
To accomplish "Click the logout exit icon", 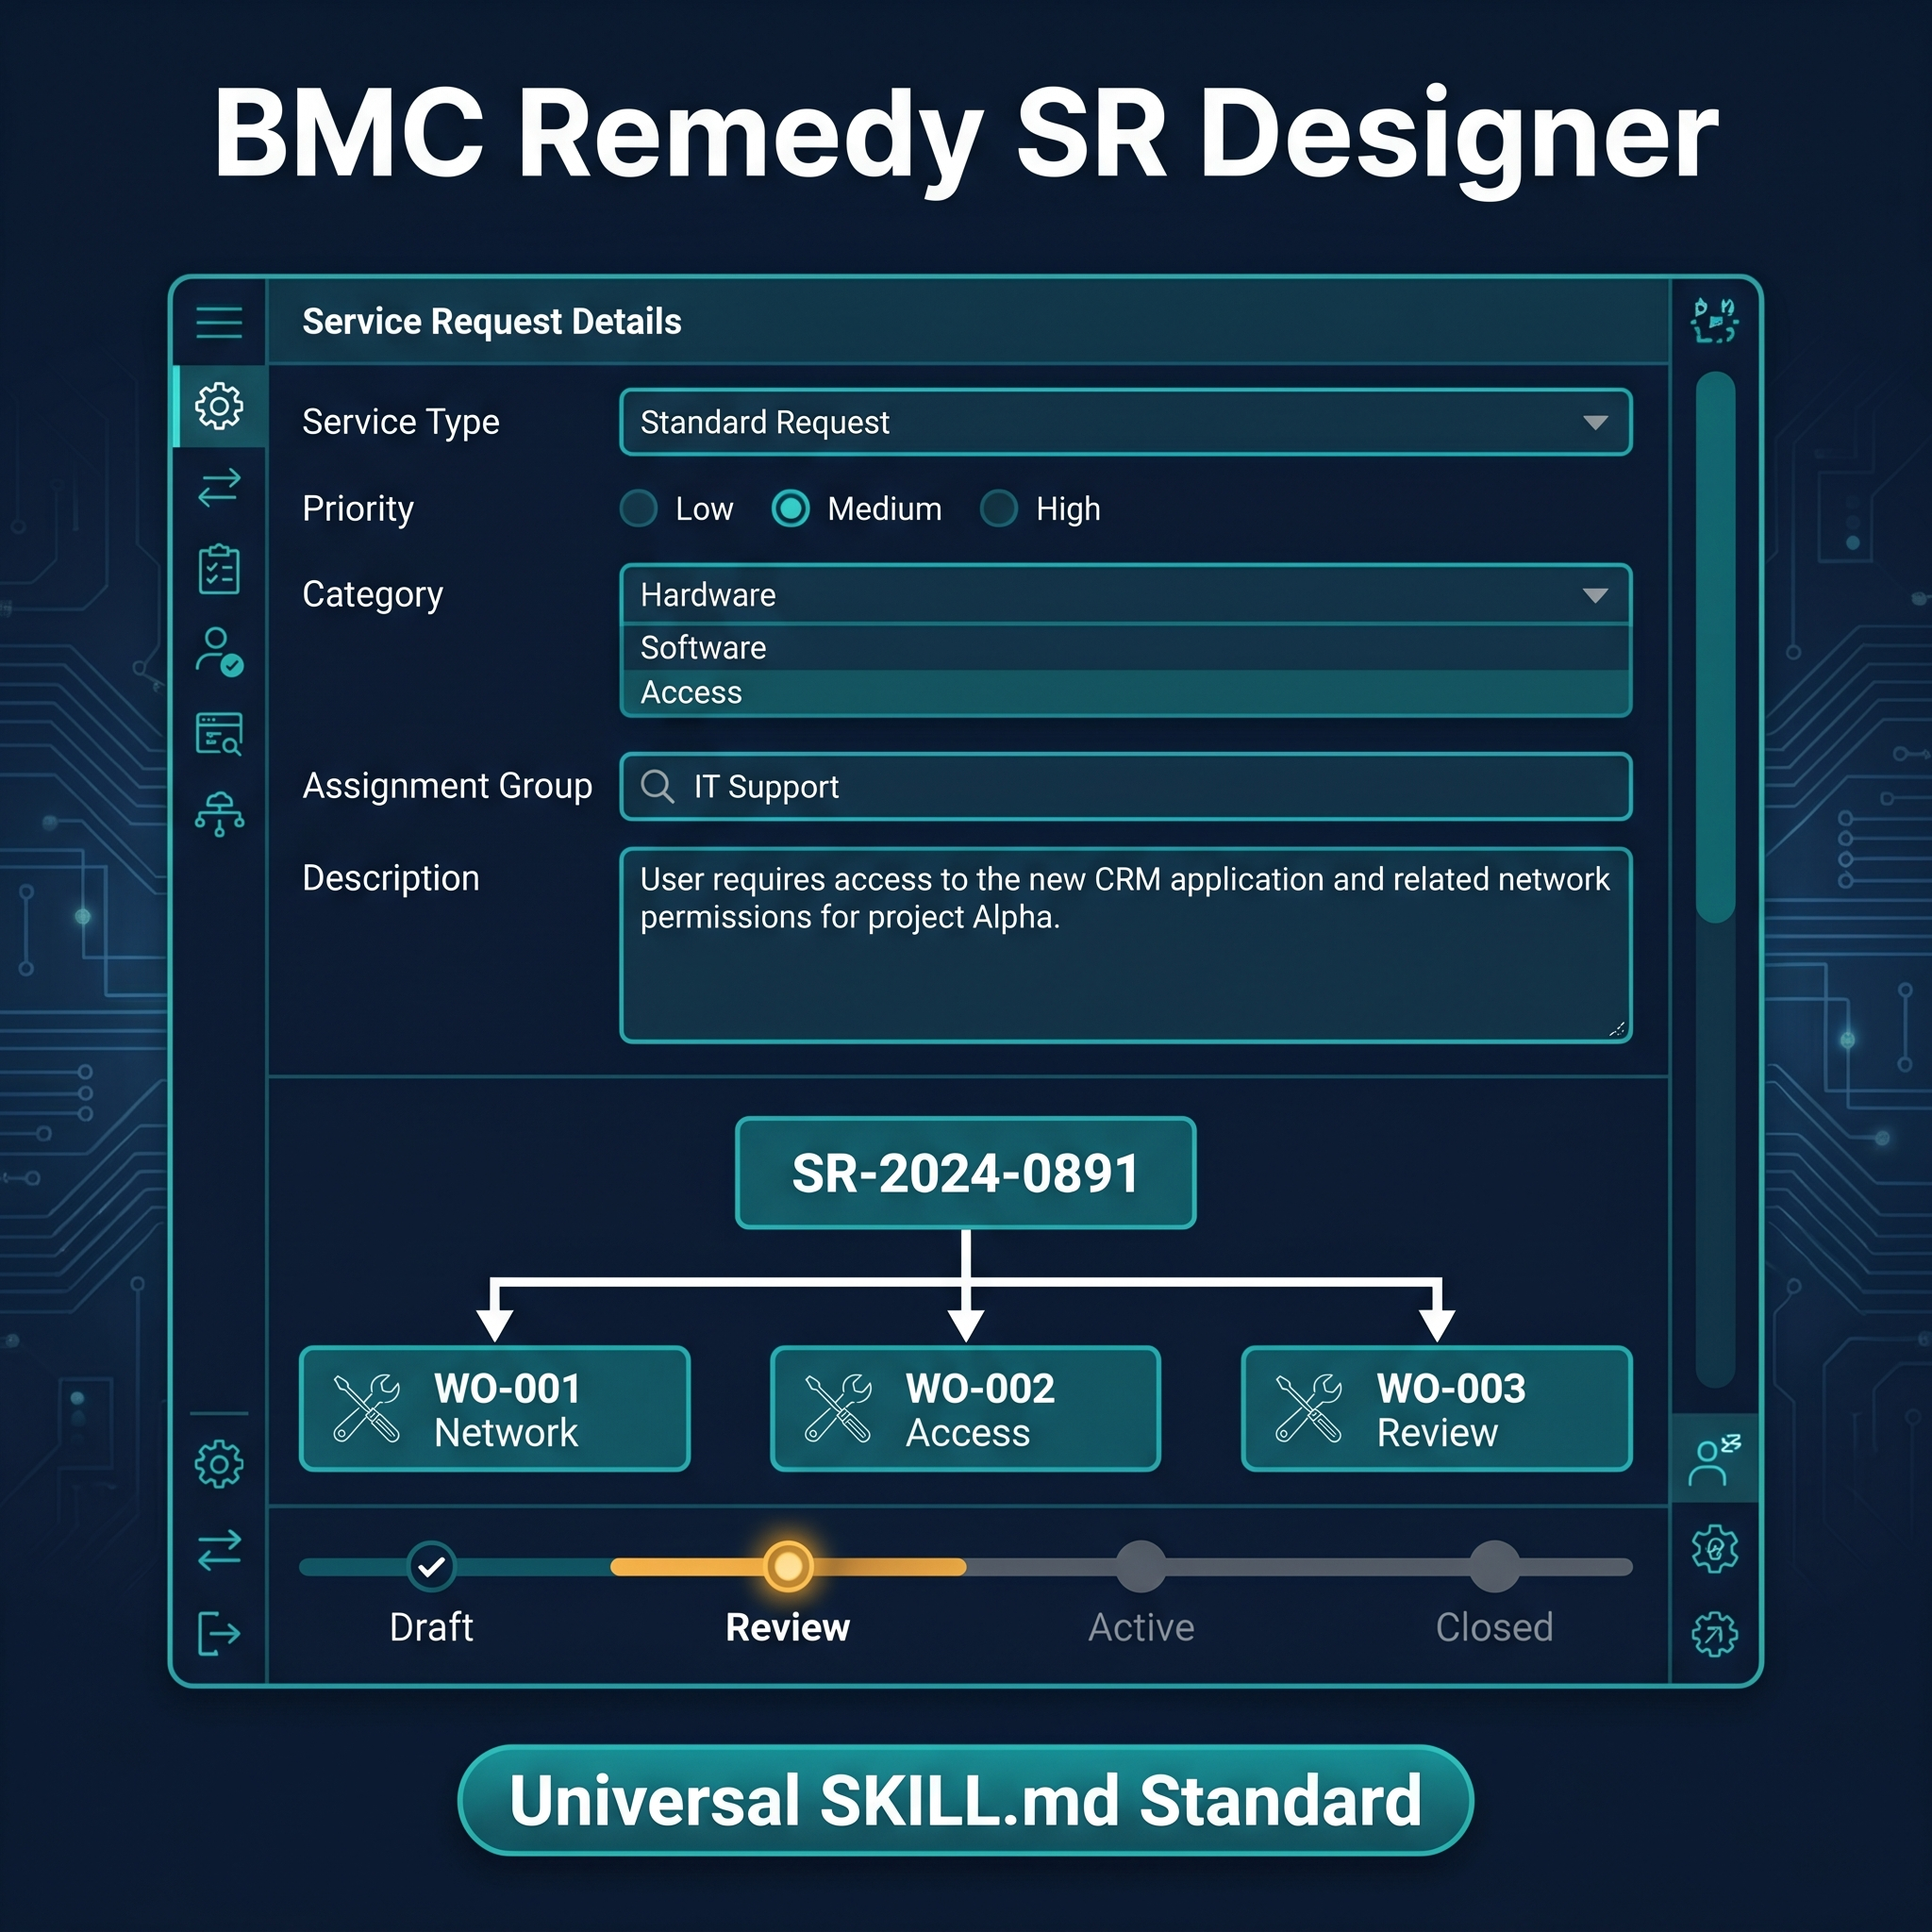I will [x=219, y=1634].
